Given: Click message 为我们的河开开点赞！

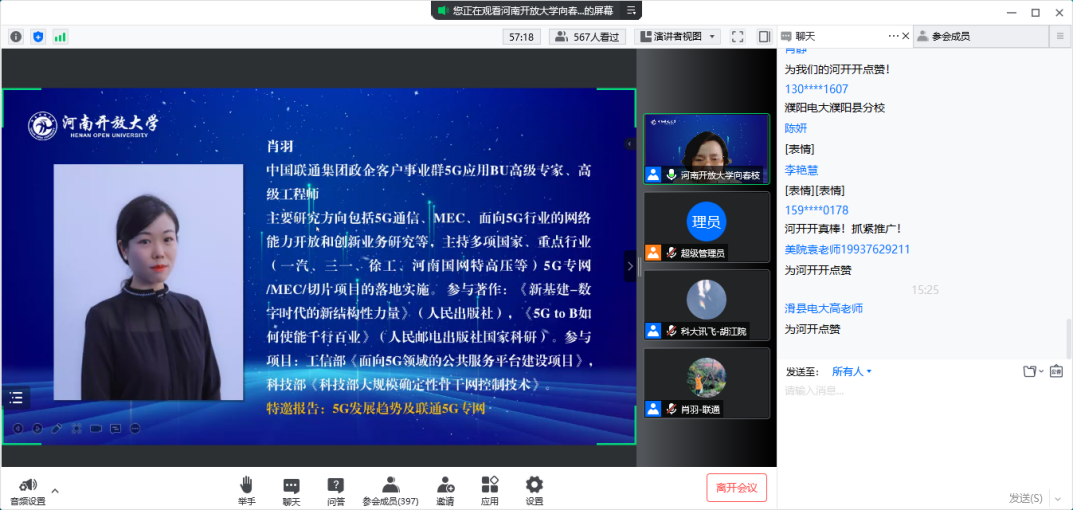Looking at the screenshot, I should coord(837,69).
